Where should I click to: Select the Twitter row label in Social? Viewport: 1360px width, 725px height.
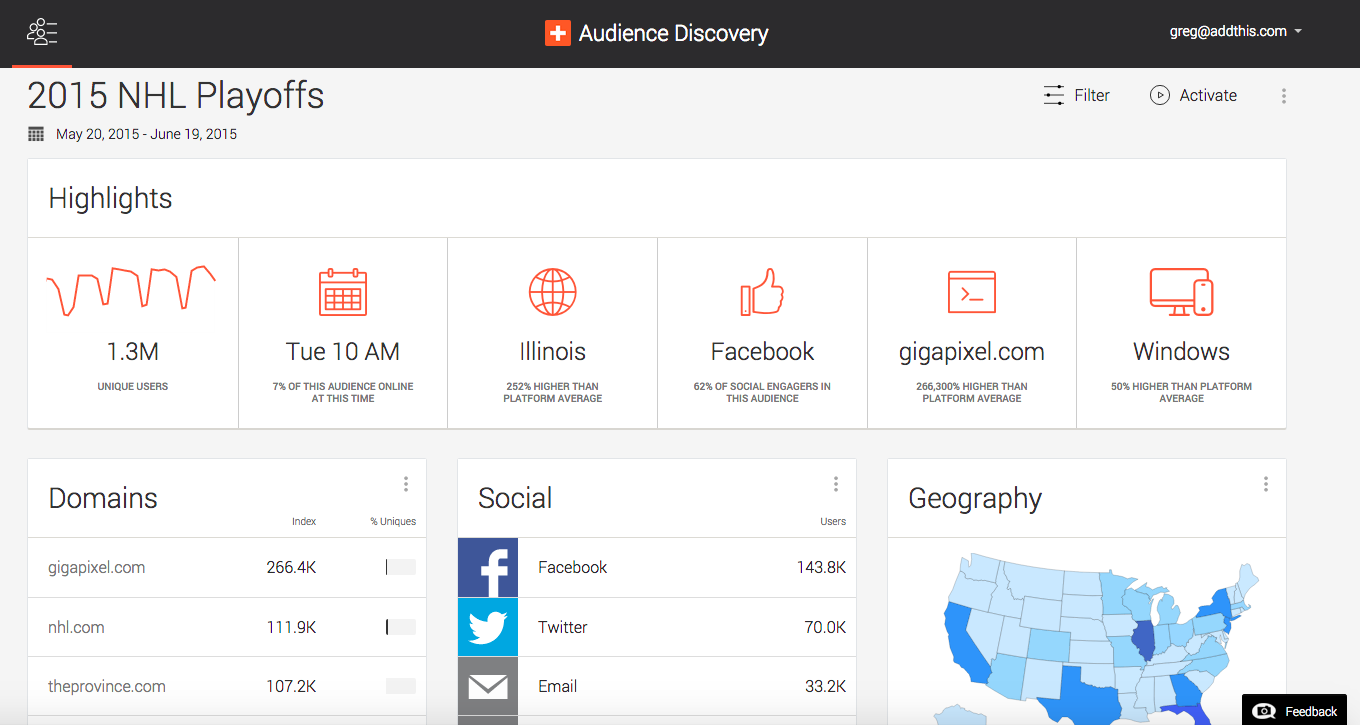click(x=563, y=627)
